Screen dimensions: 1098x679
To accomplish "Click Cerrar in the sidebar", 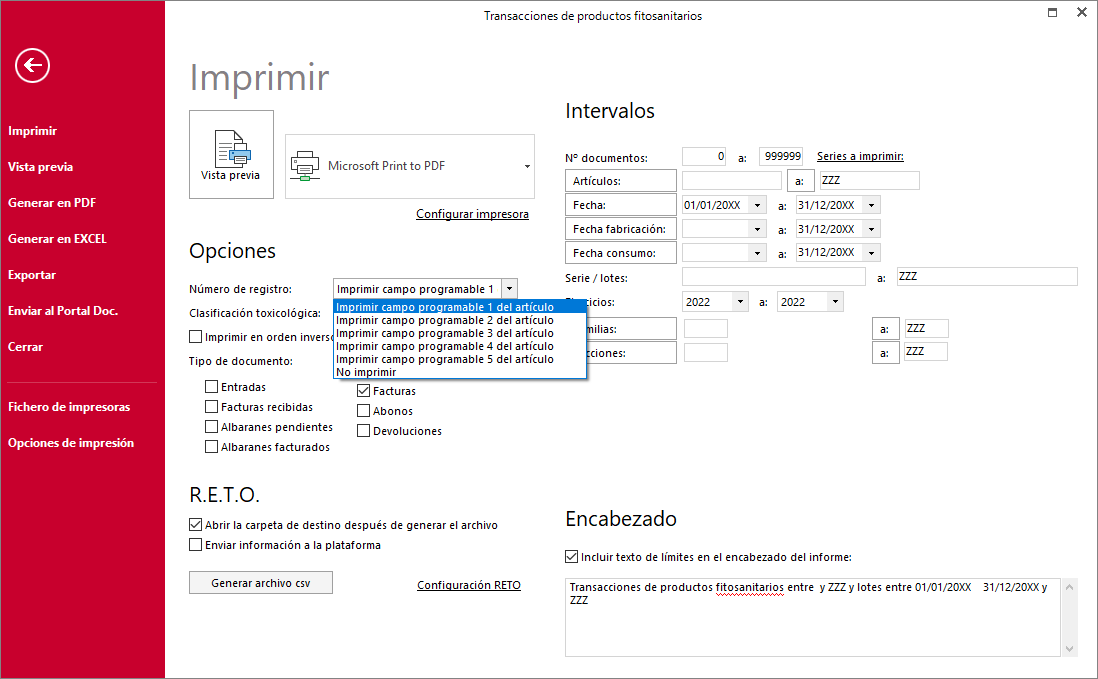I will (x=25, y=347).
